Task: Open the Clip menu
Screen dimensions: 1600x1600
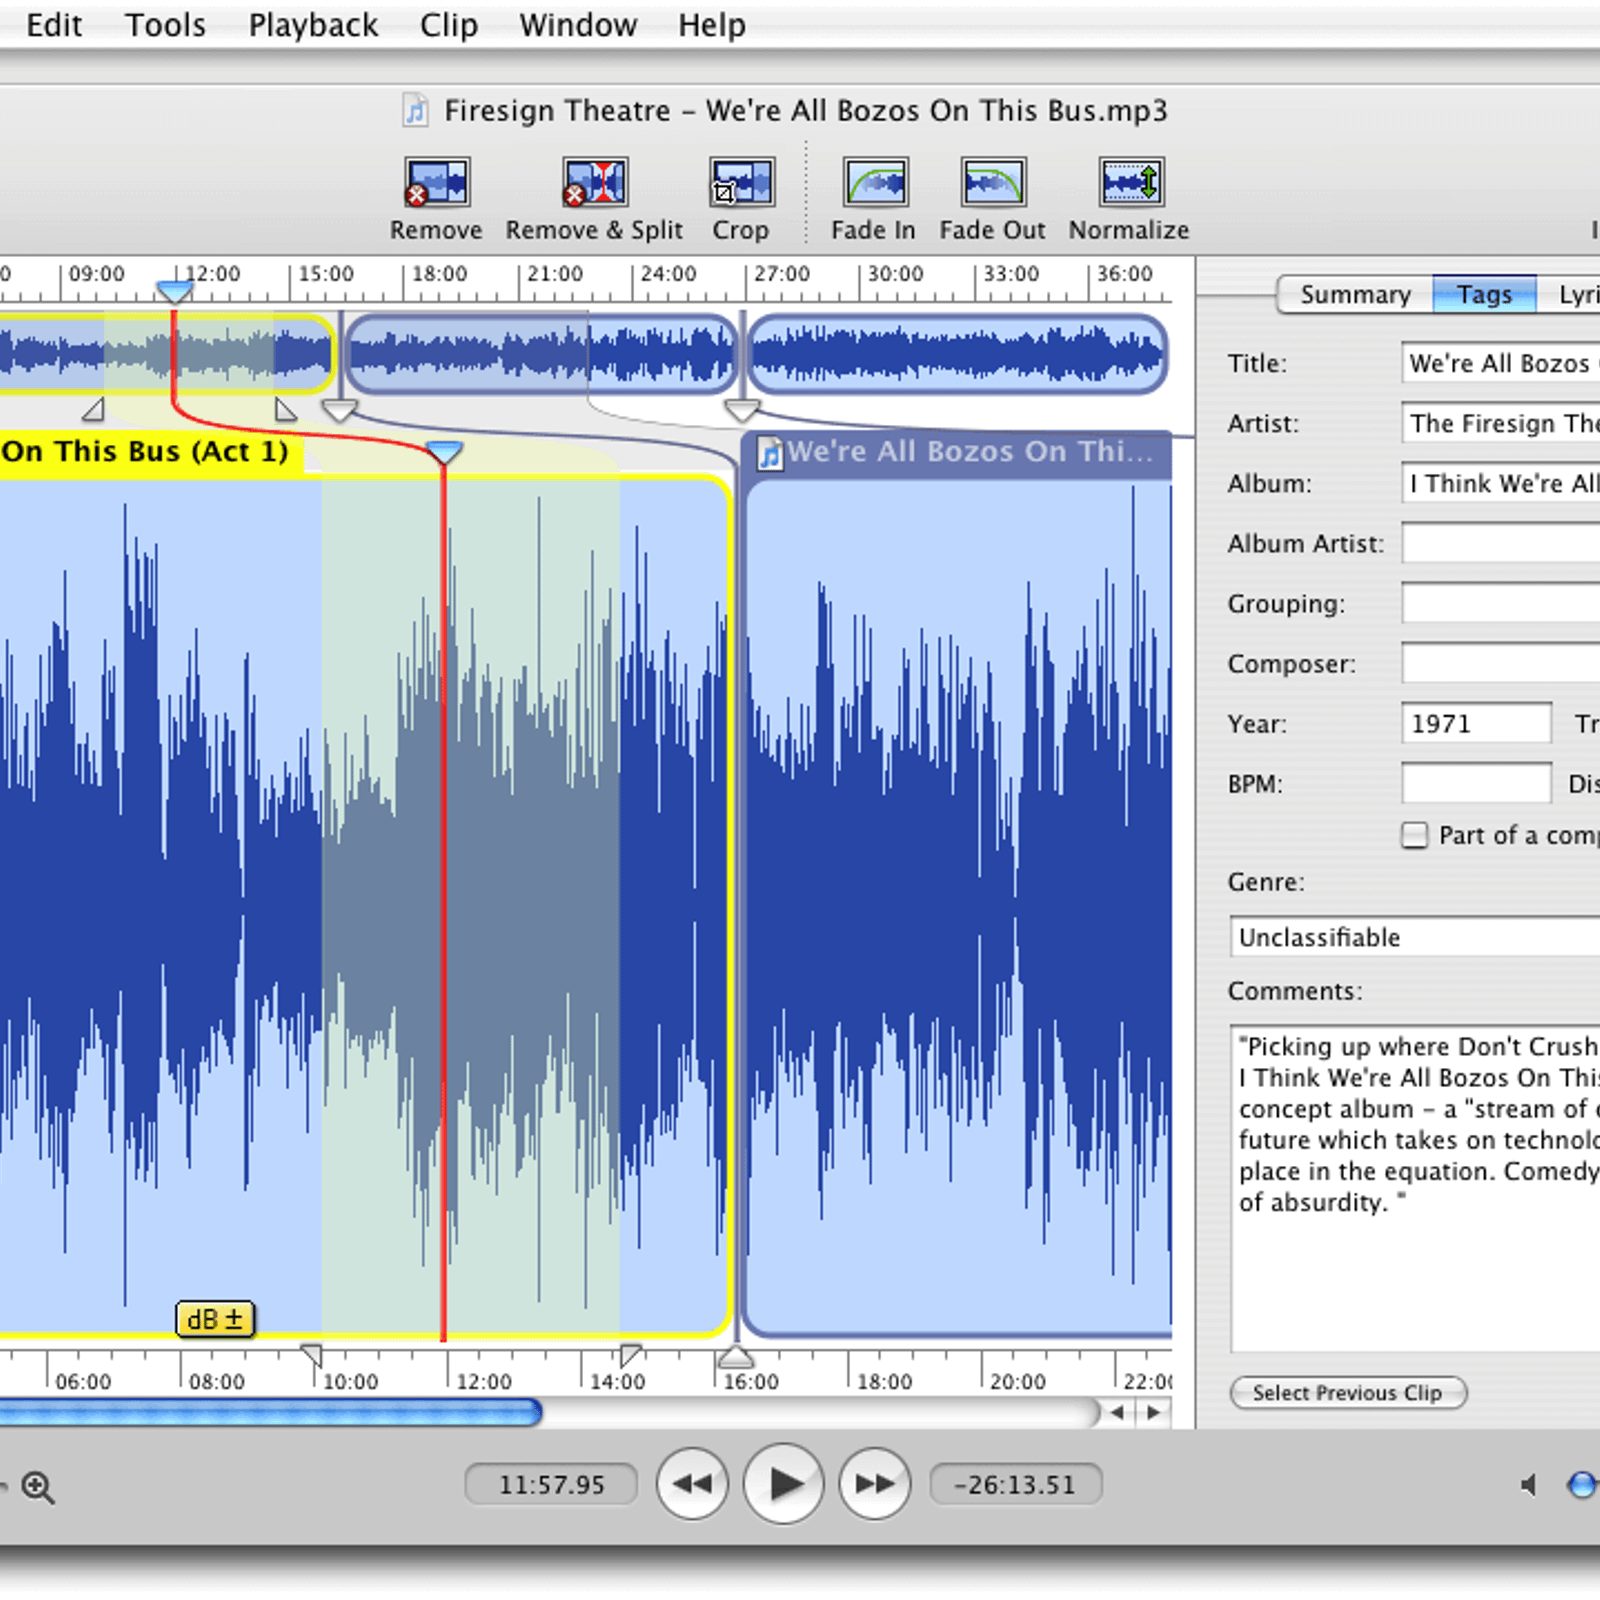Action: point(448,25)
